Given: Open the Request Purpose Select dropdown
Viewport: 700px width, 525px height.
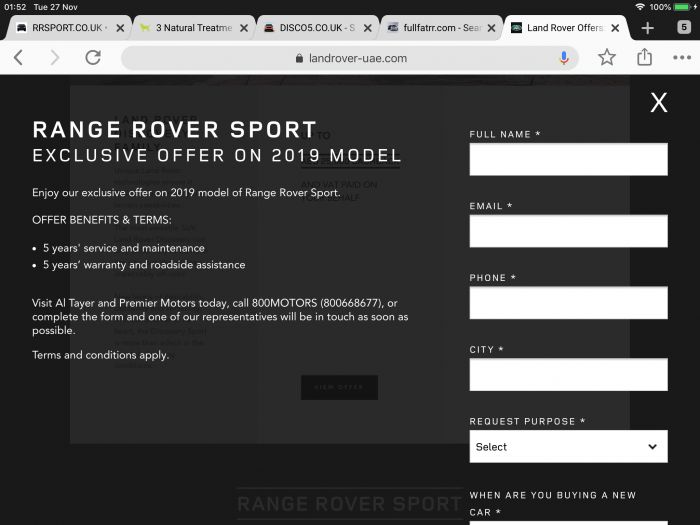Looking at the screenshot, I should coord(568,446).
